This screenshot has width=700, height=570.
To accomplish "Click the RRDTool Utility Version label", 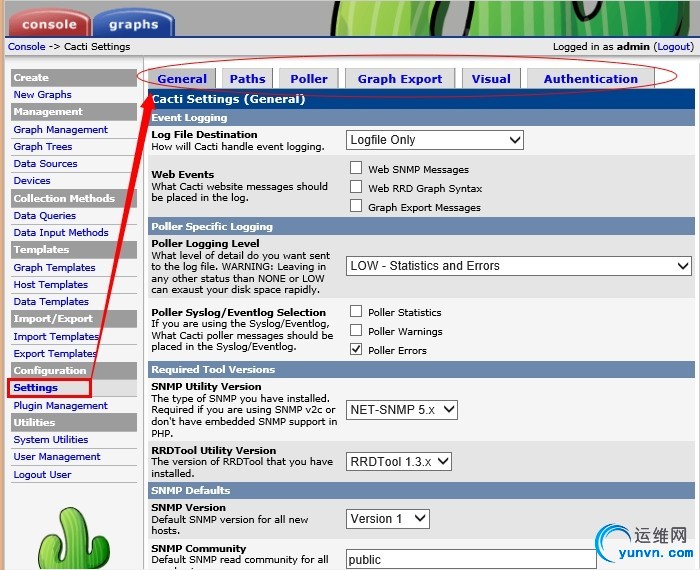I will point(214,450).
